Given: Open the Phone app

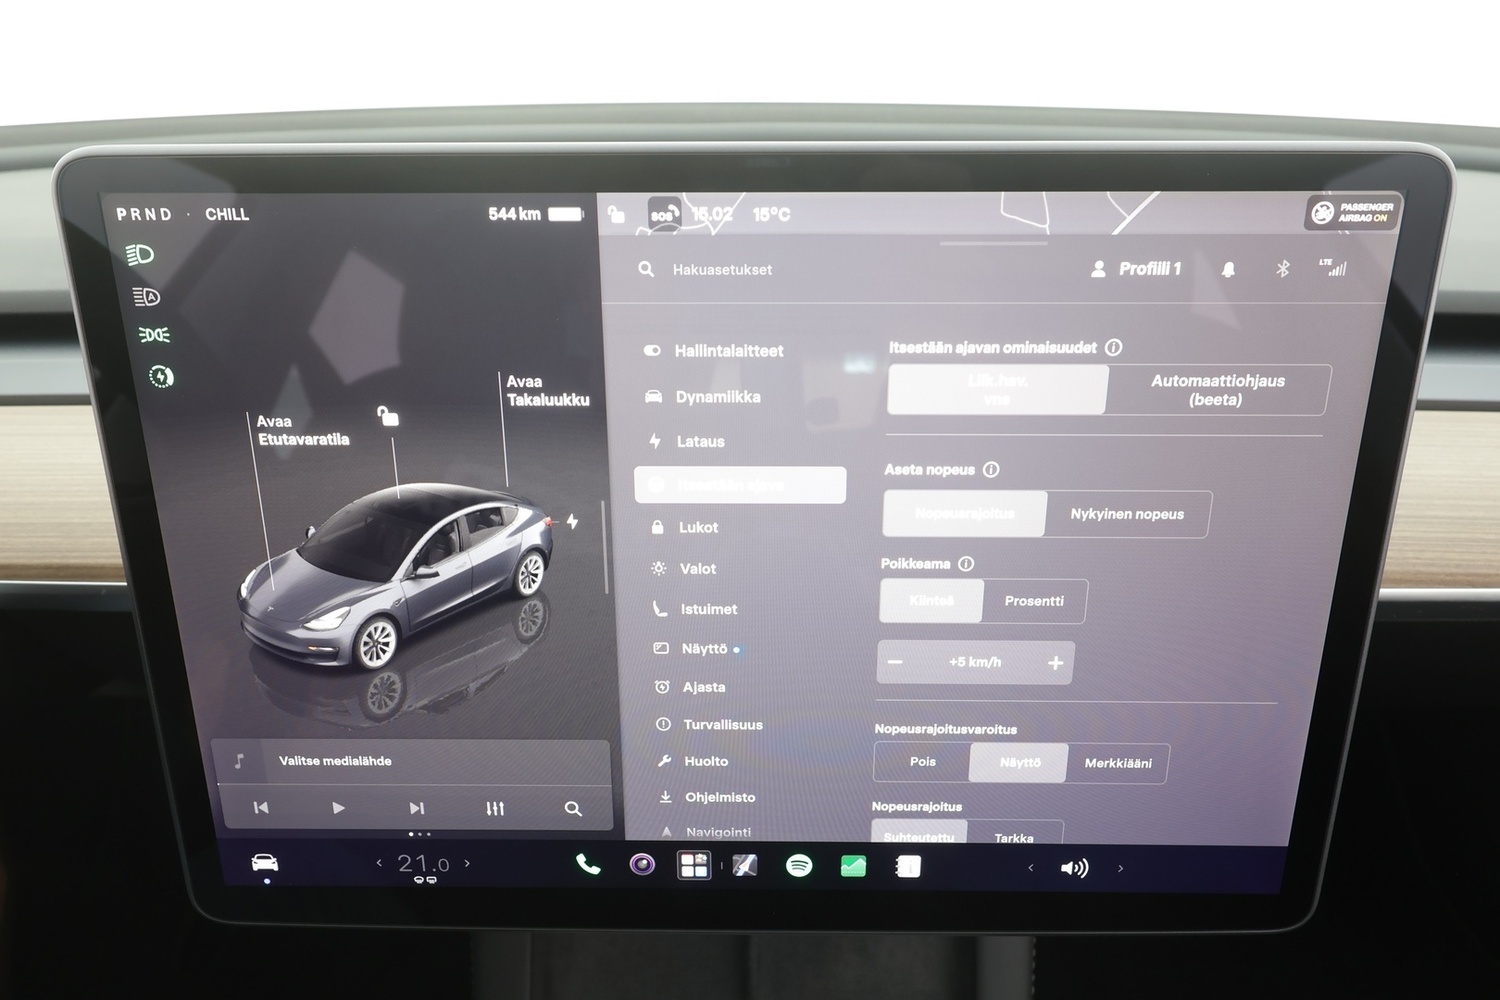Looking at the screenshot, I should [588, 864].
